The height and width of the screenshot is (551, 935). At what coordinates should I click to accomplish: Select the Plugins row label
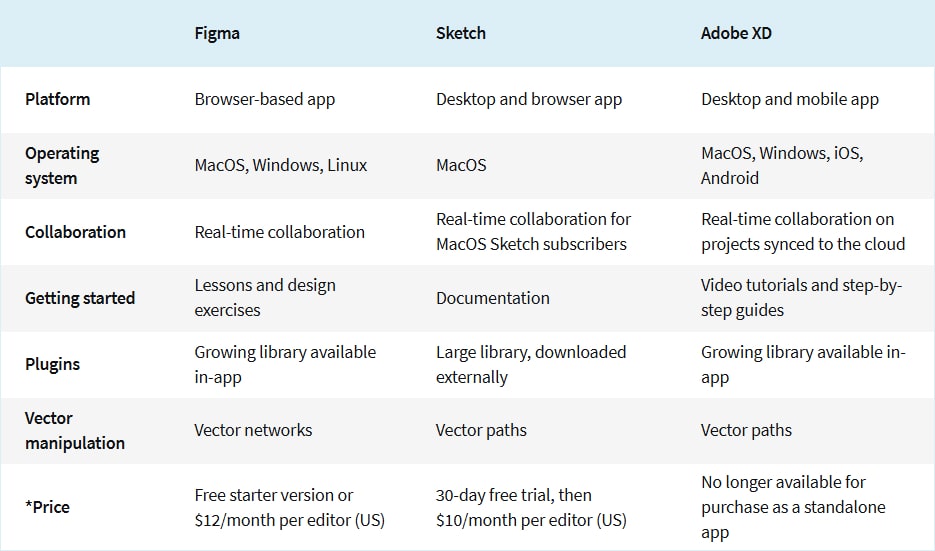tap(52, 364)
